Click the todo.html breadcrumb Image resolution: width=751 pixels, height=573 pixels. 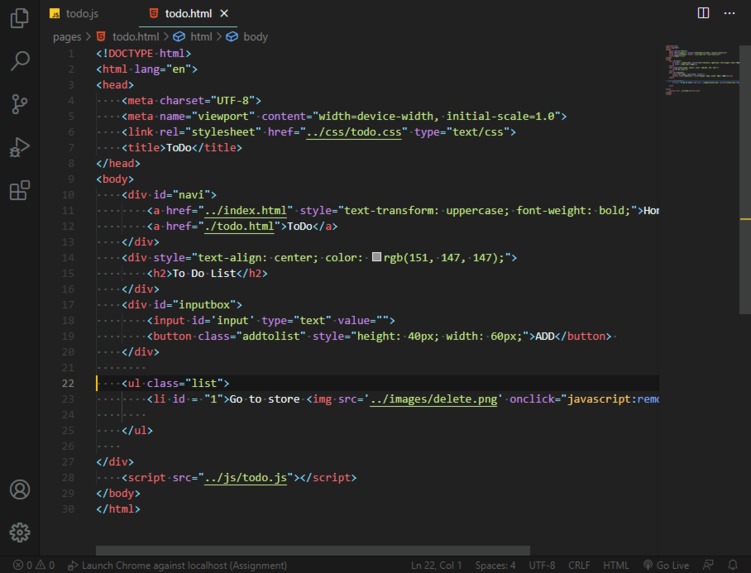point(128,36)
